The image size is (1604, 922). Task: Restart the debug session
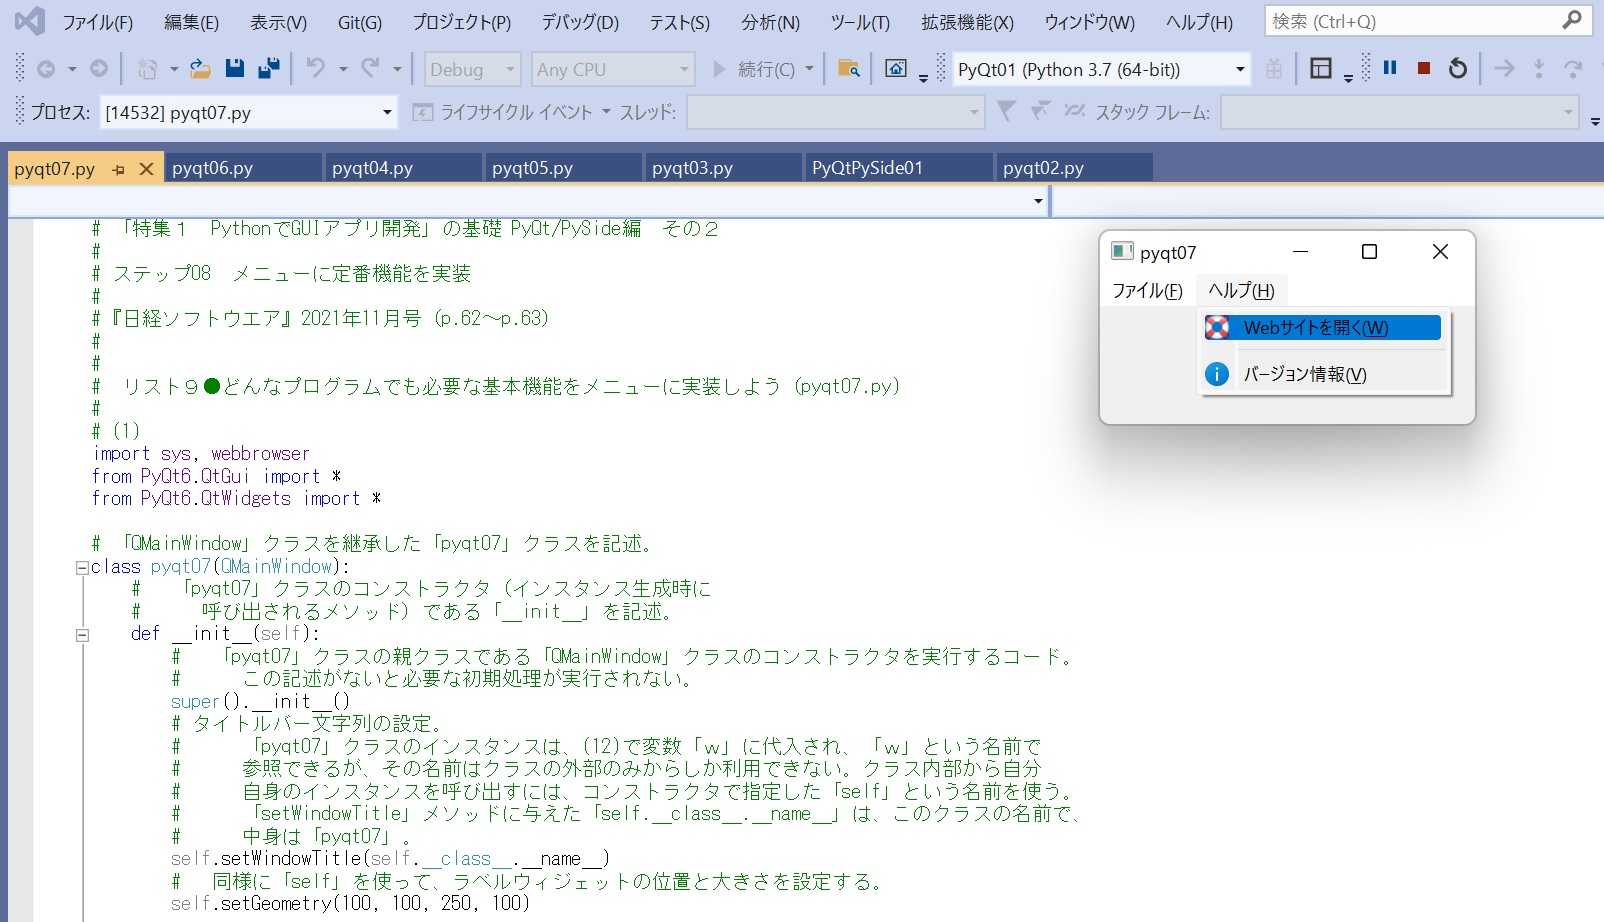1457,68
